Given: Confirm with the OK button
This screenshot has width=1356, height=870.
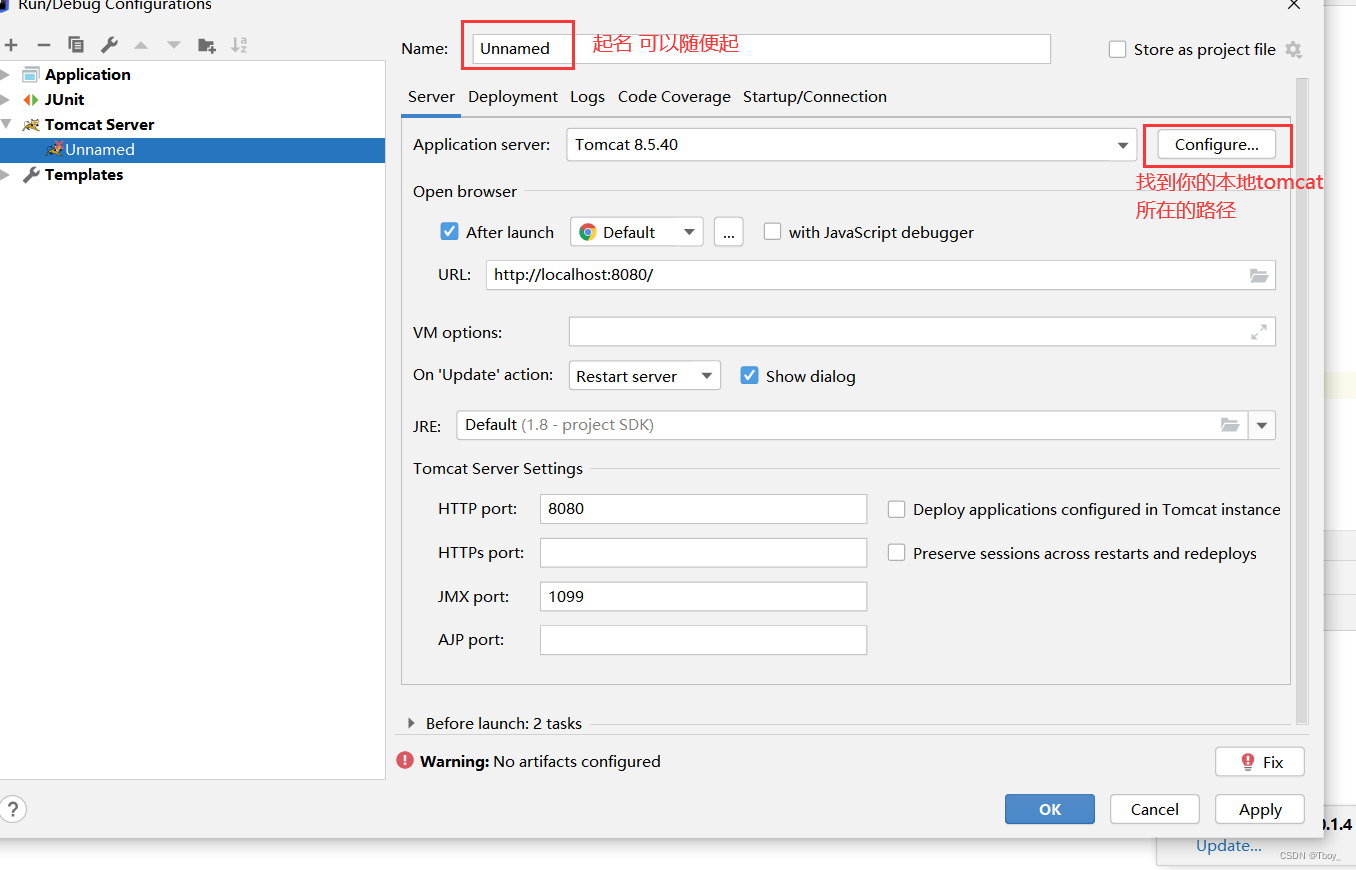Looking at the screenshot, I should coord(1050,809).
